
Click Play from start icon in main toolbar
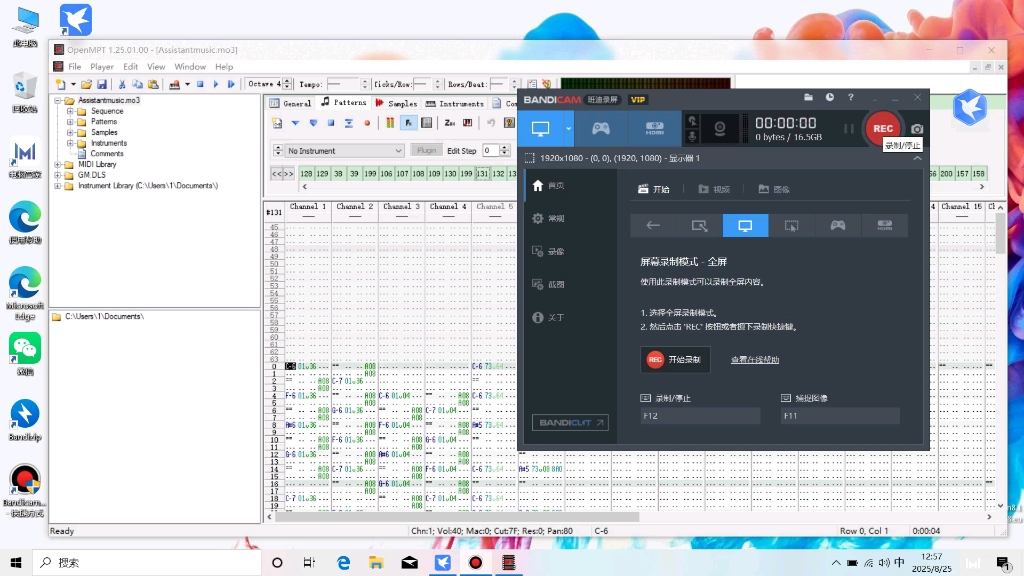(x=231, y=84)
